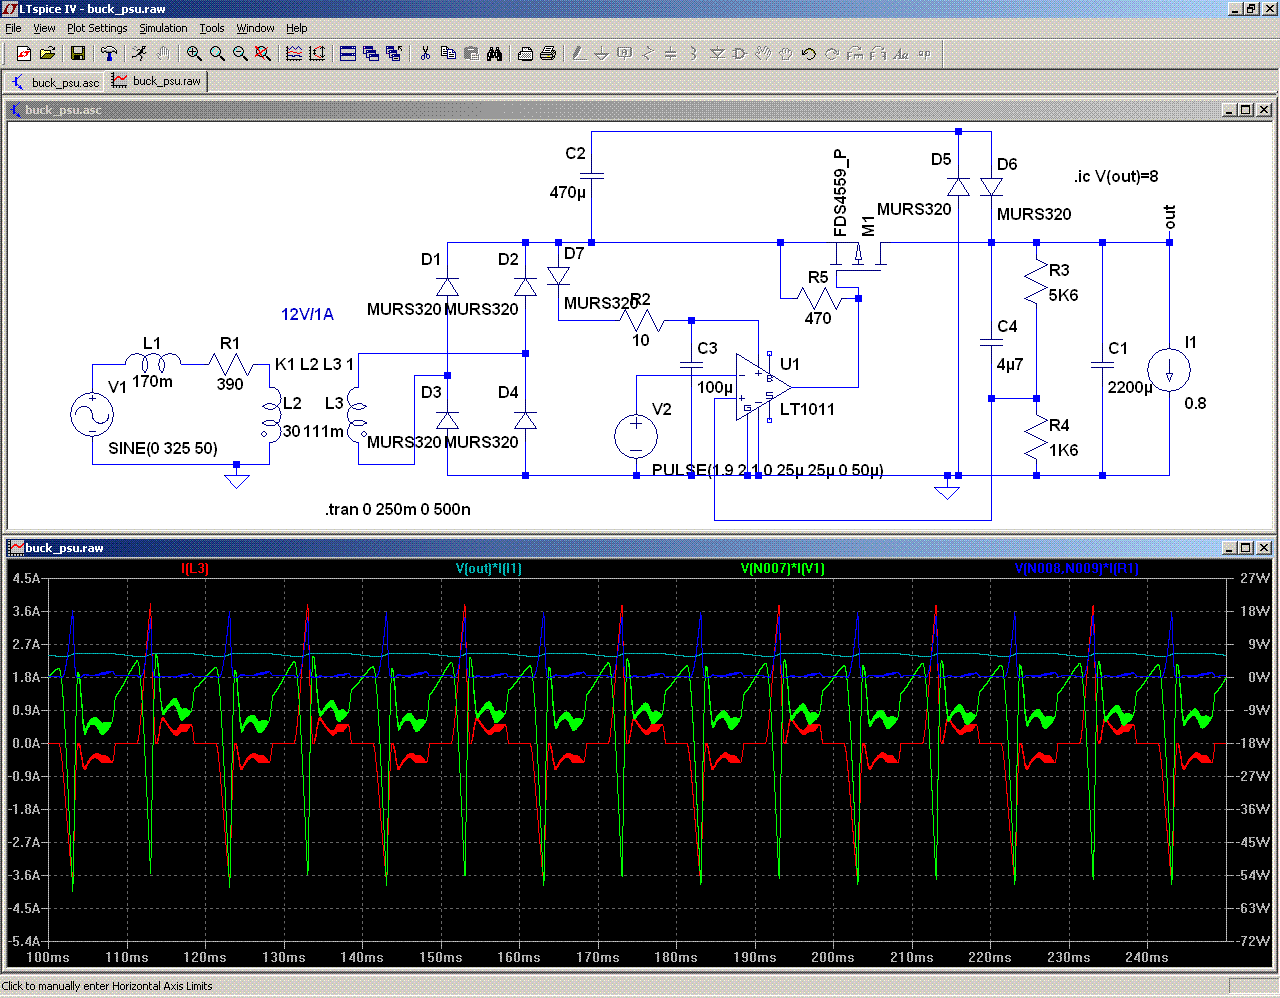Open the Plot Settings menu
The height and width of the screenshot is (998, 1280).
pyautogui.click(x=97, y=28)
